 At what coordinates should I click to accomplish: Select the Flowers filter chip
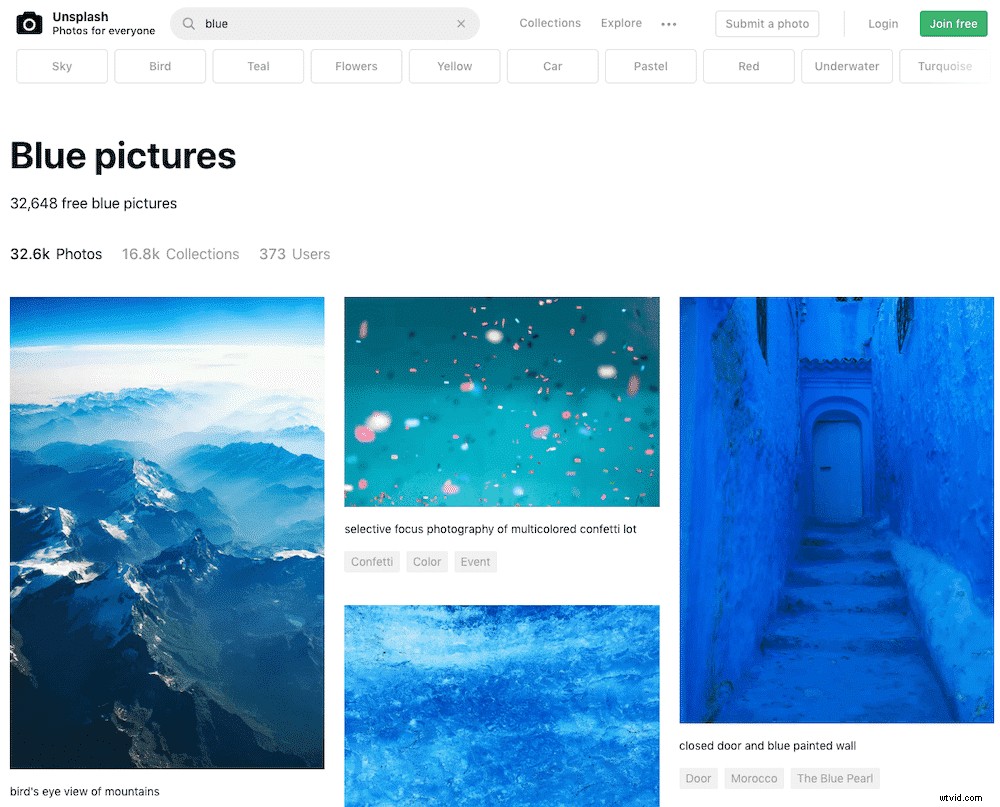(355, 66)
